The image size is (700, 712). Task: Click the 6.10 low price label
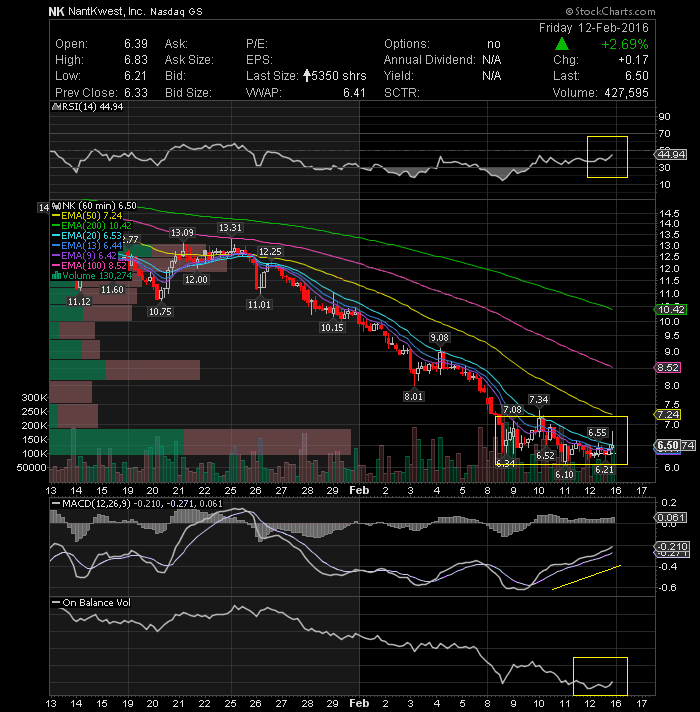tap(564, 475)
